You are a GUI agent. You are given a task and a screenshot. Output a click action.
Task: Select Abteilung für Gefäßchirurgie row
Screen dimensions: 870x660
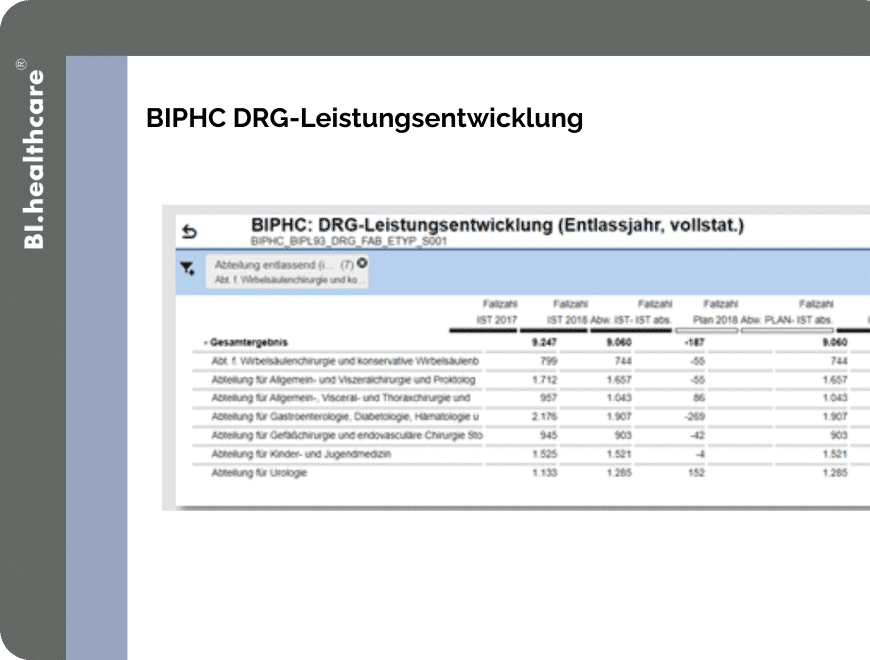pyautogui.click(x=347, y=435)
